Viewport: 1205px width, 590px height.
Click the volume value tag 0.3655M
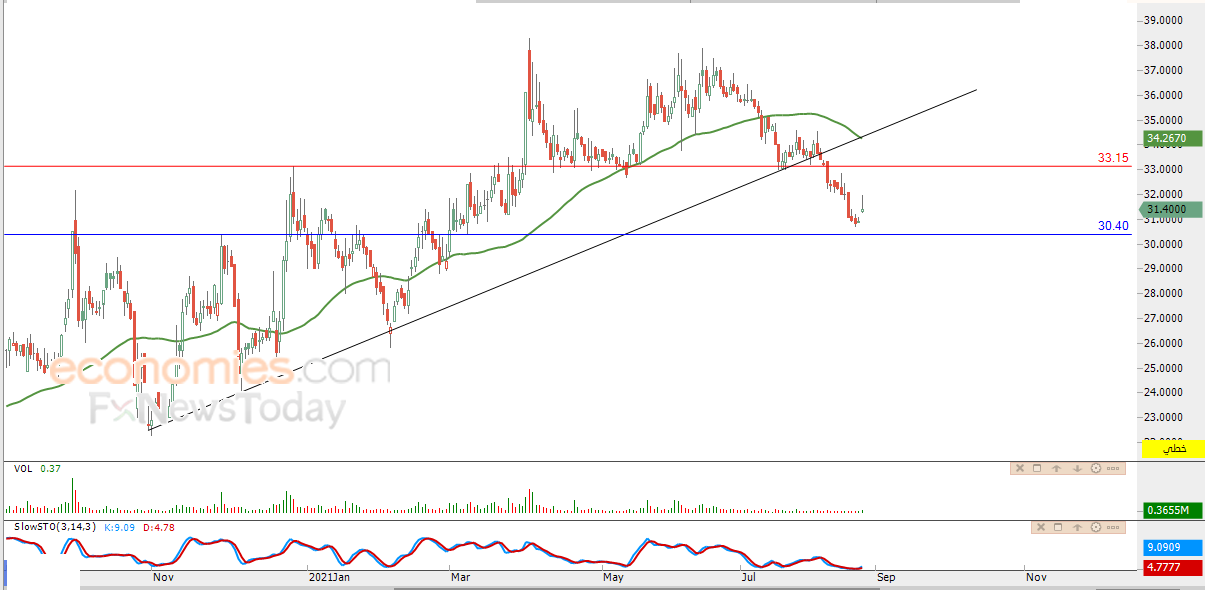click(1172, 510)
